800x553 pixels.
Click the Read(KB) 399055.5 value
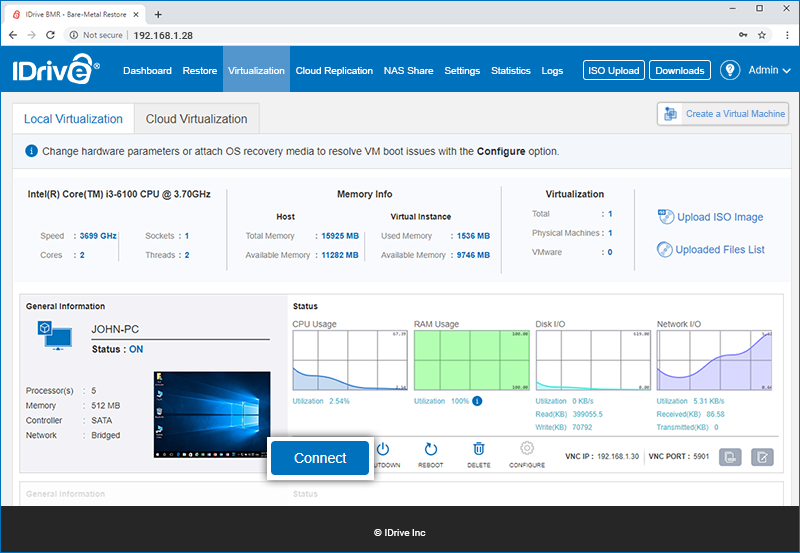click(587, 414)
